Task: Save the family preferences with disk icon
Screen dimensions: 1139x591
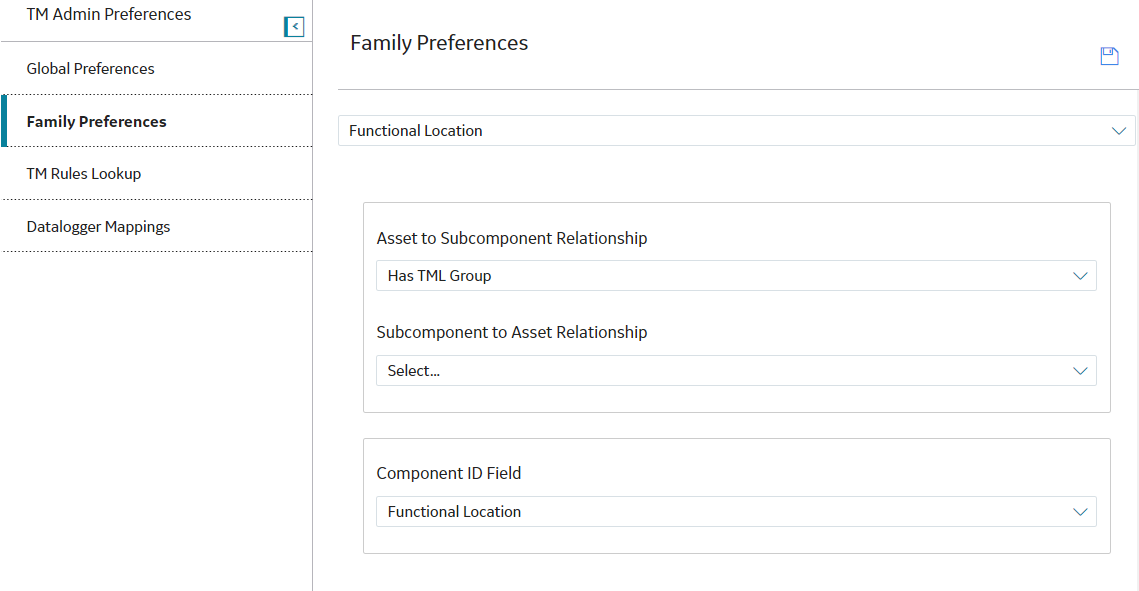Action: (1109, 56)
